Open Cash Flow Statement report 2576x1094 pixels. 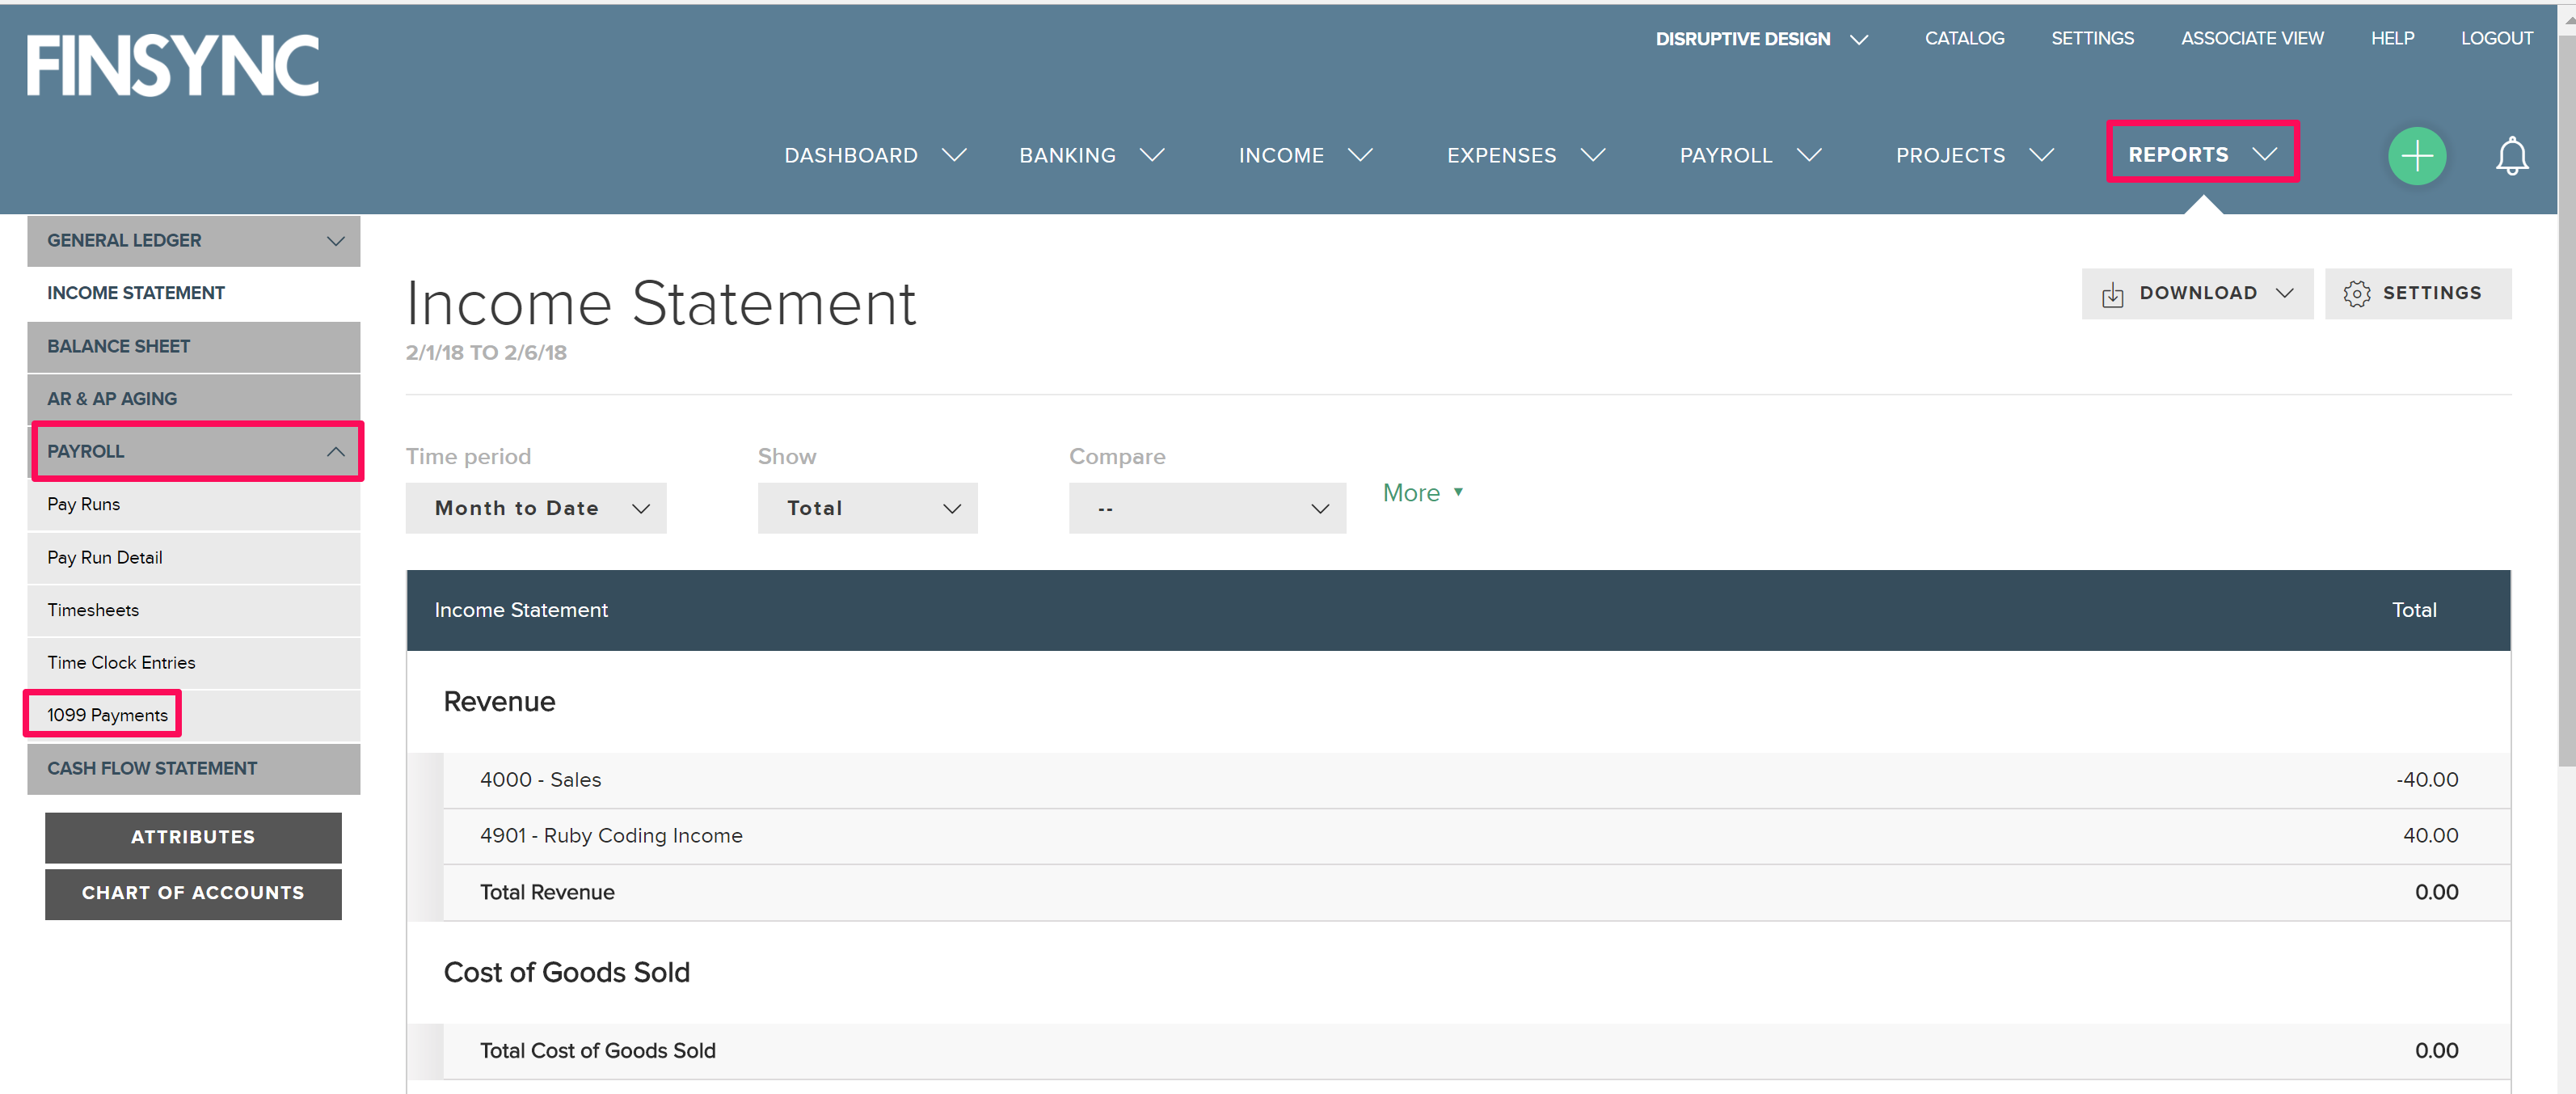193,768
